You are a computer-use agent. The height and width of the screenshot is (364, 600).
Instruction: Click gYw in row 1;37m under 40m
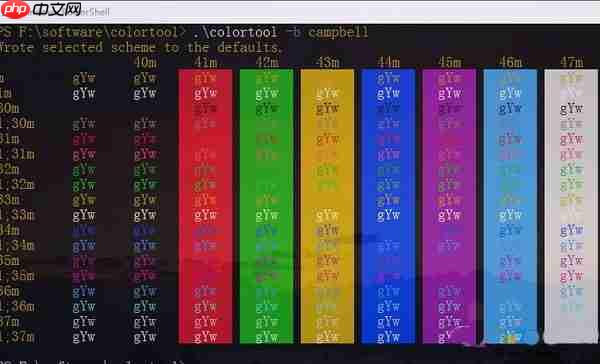pos(145,338)
